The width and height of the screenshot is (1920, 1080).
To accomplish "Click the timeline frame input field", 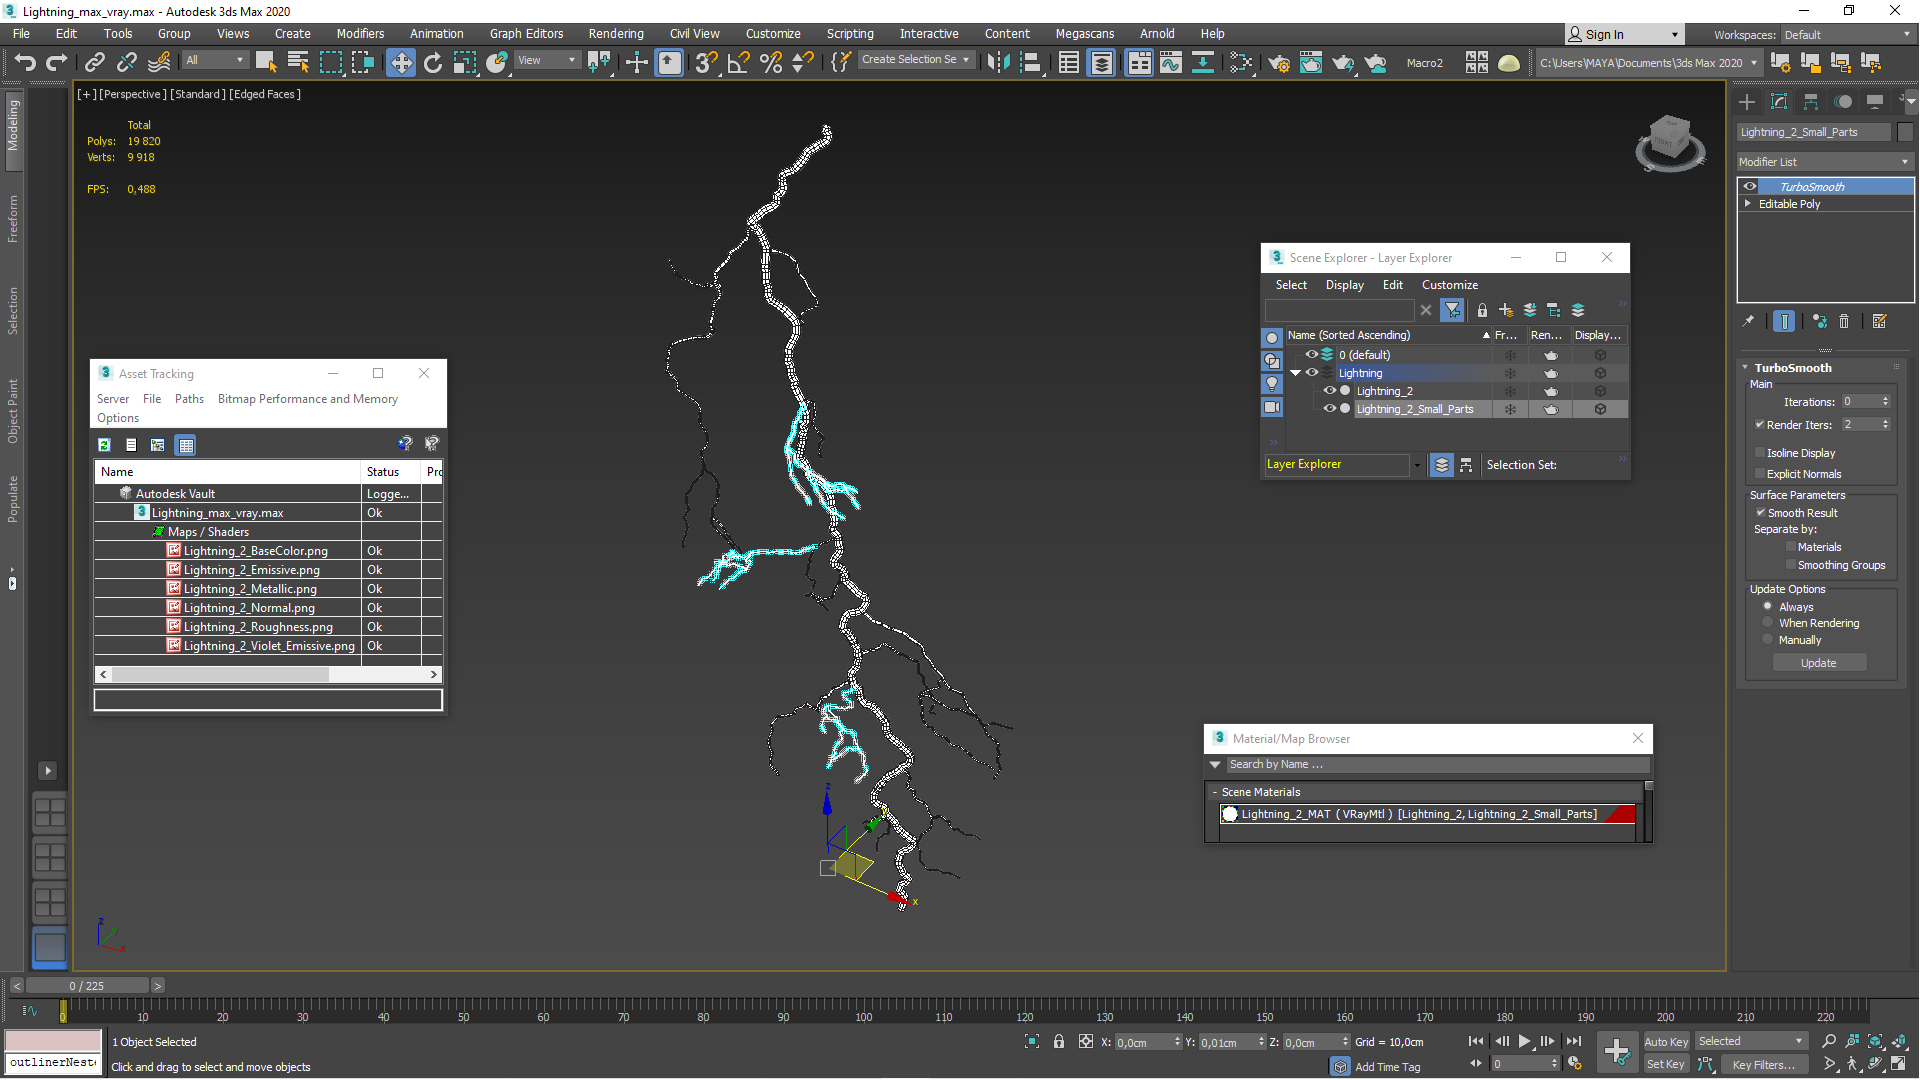I will click(86, 985).
